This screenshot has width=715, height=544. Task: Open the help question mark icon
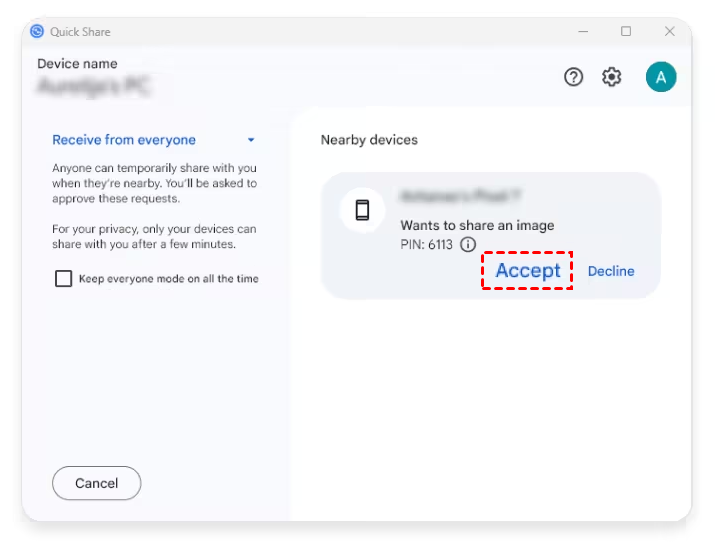tap(573, 77)
